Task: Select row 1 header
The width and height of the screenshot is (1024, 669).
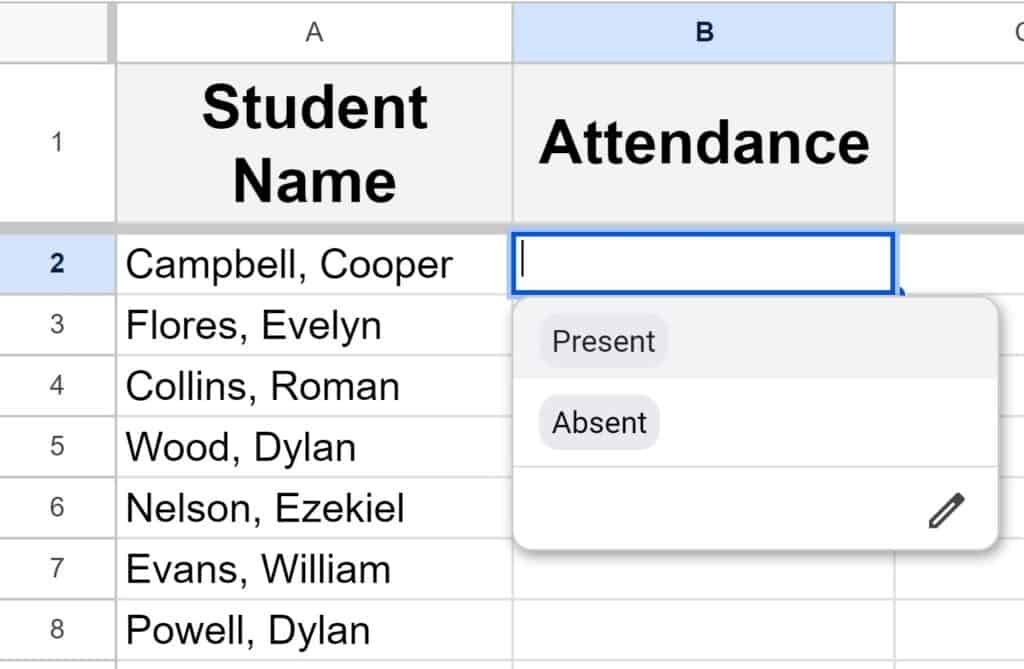Action: pos(57,142)
